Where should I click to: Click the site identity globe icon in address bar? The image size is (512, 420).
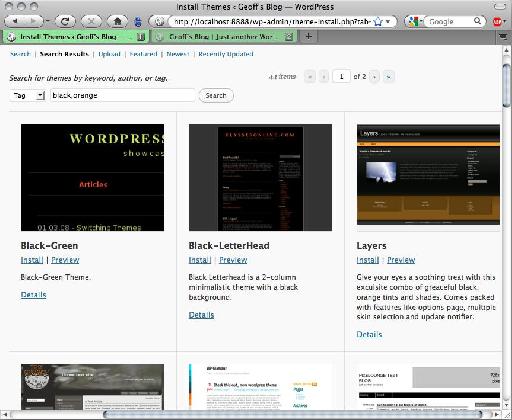click(x=160, y=21)
